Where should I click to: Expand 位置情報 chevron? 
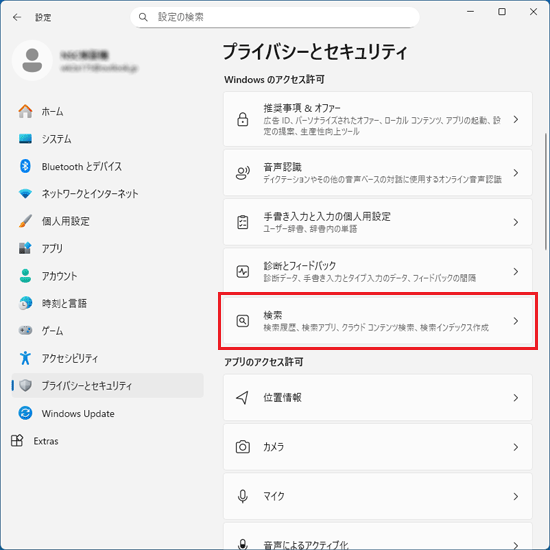[x=516, y=397]
